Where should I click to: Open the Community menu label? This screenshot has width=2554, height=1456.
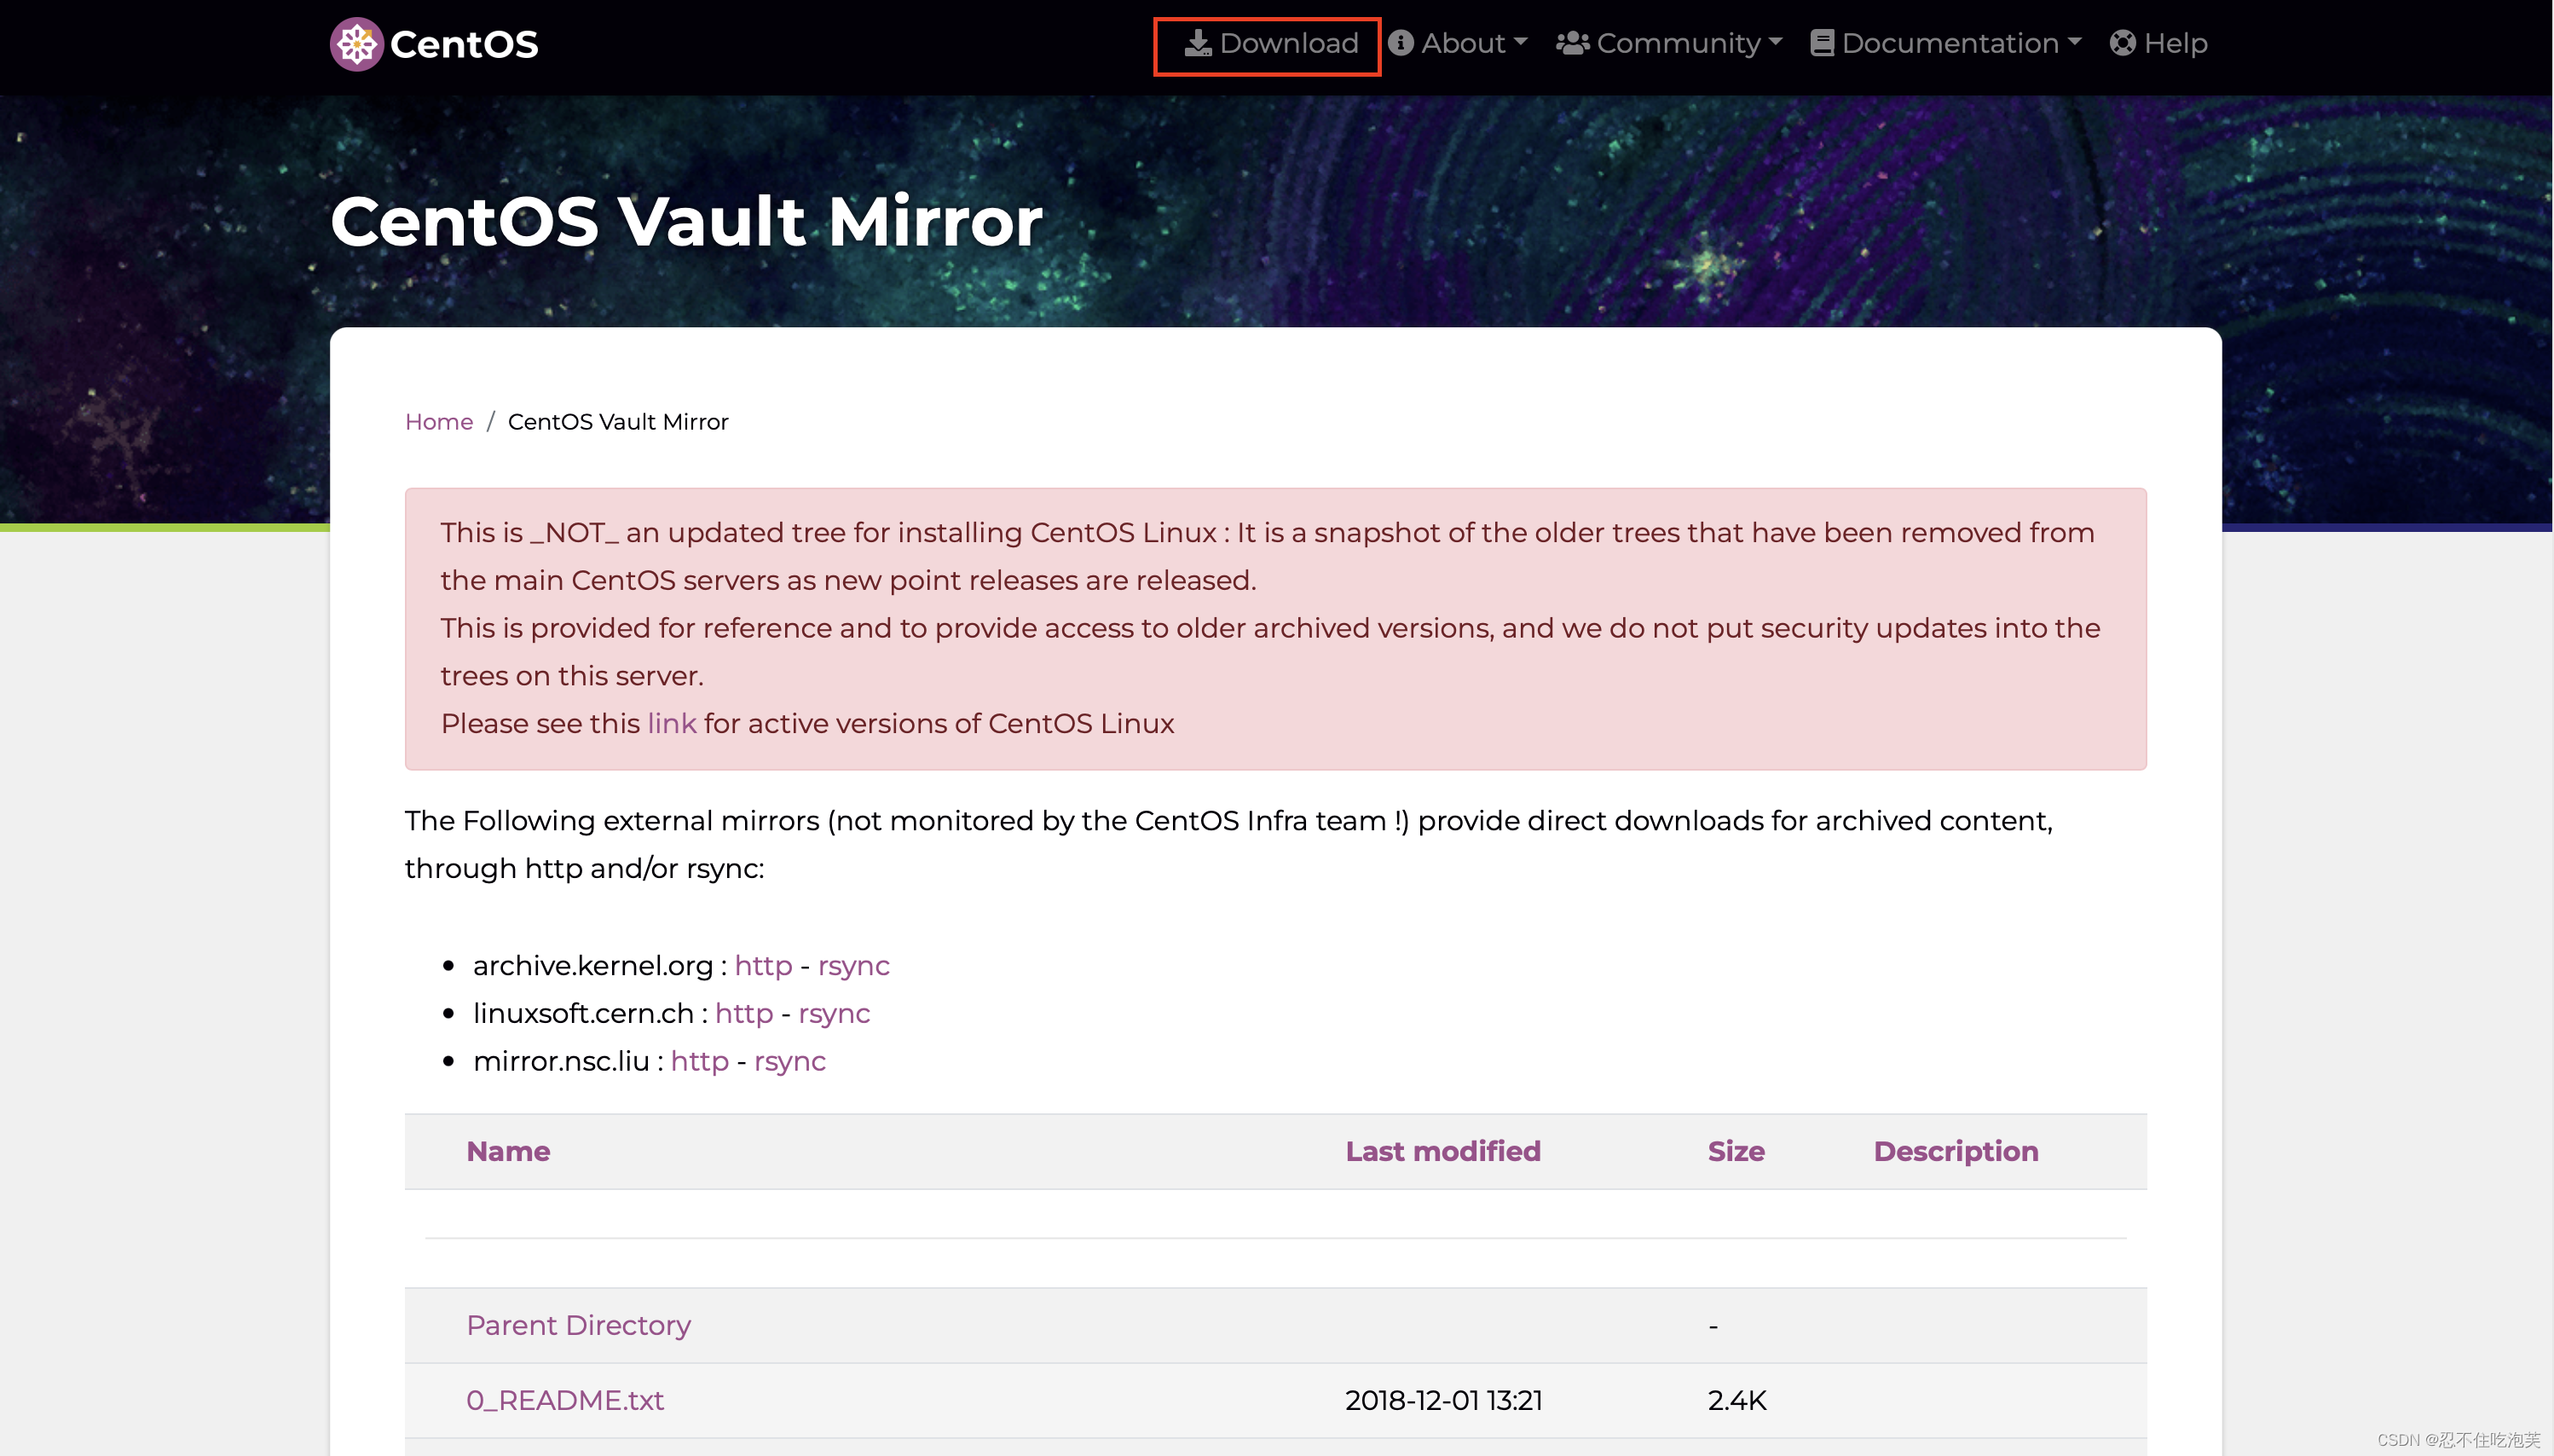click(1678, 44)
